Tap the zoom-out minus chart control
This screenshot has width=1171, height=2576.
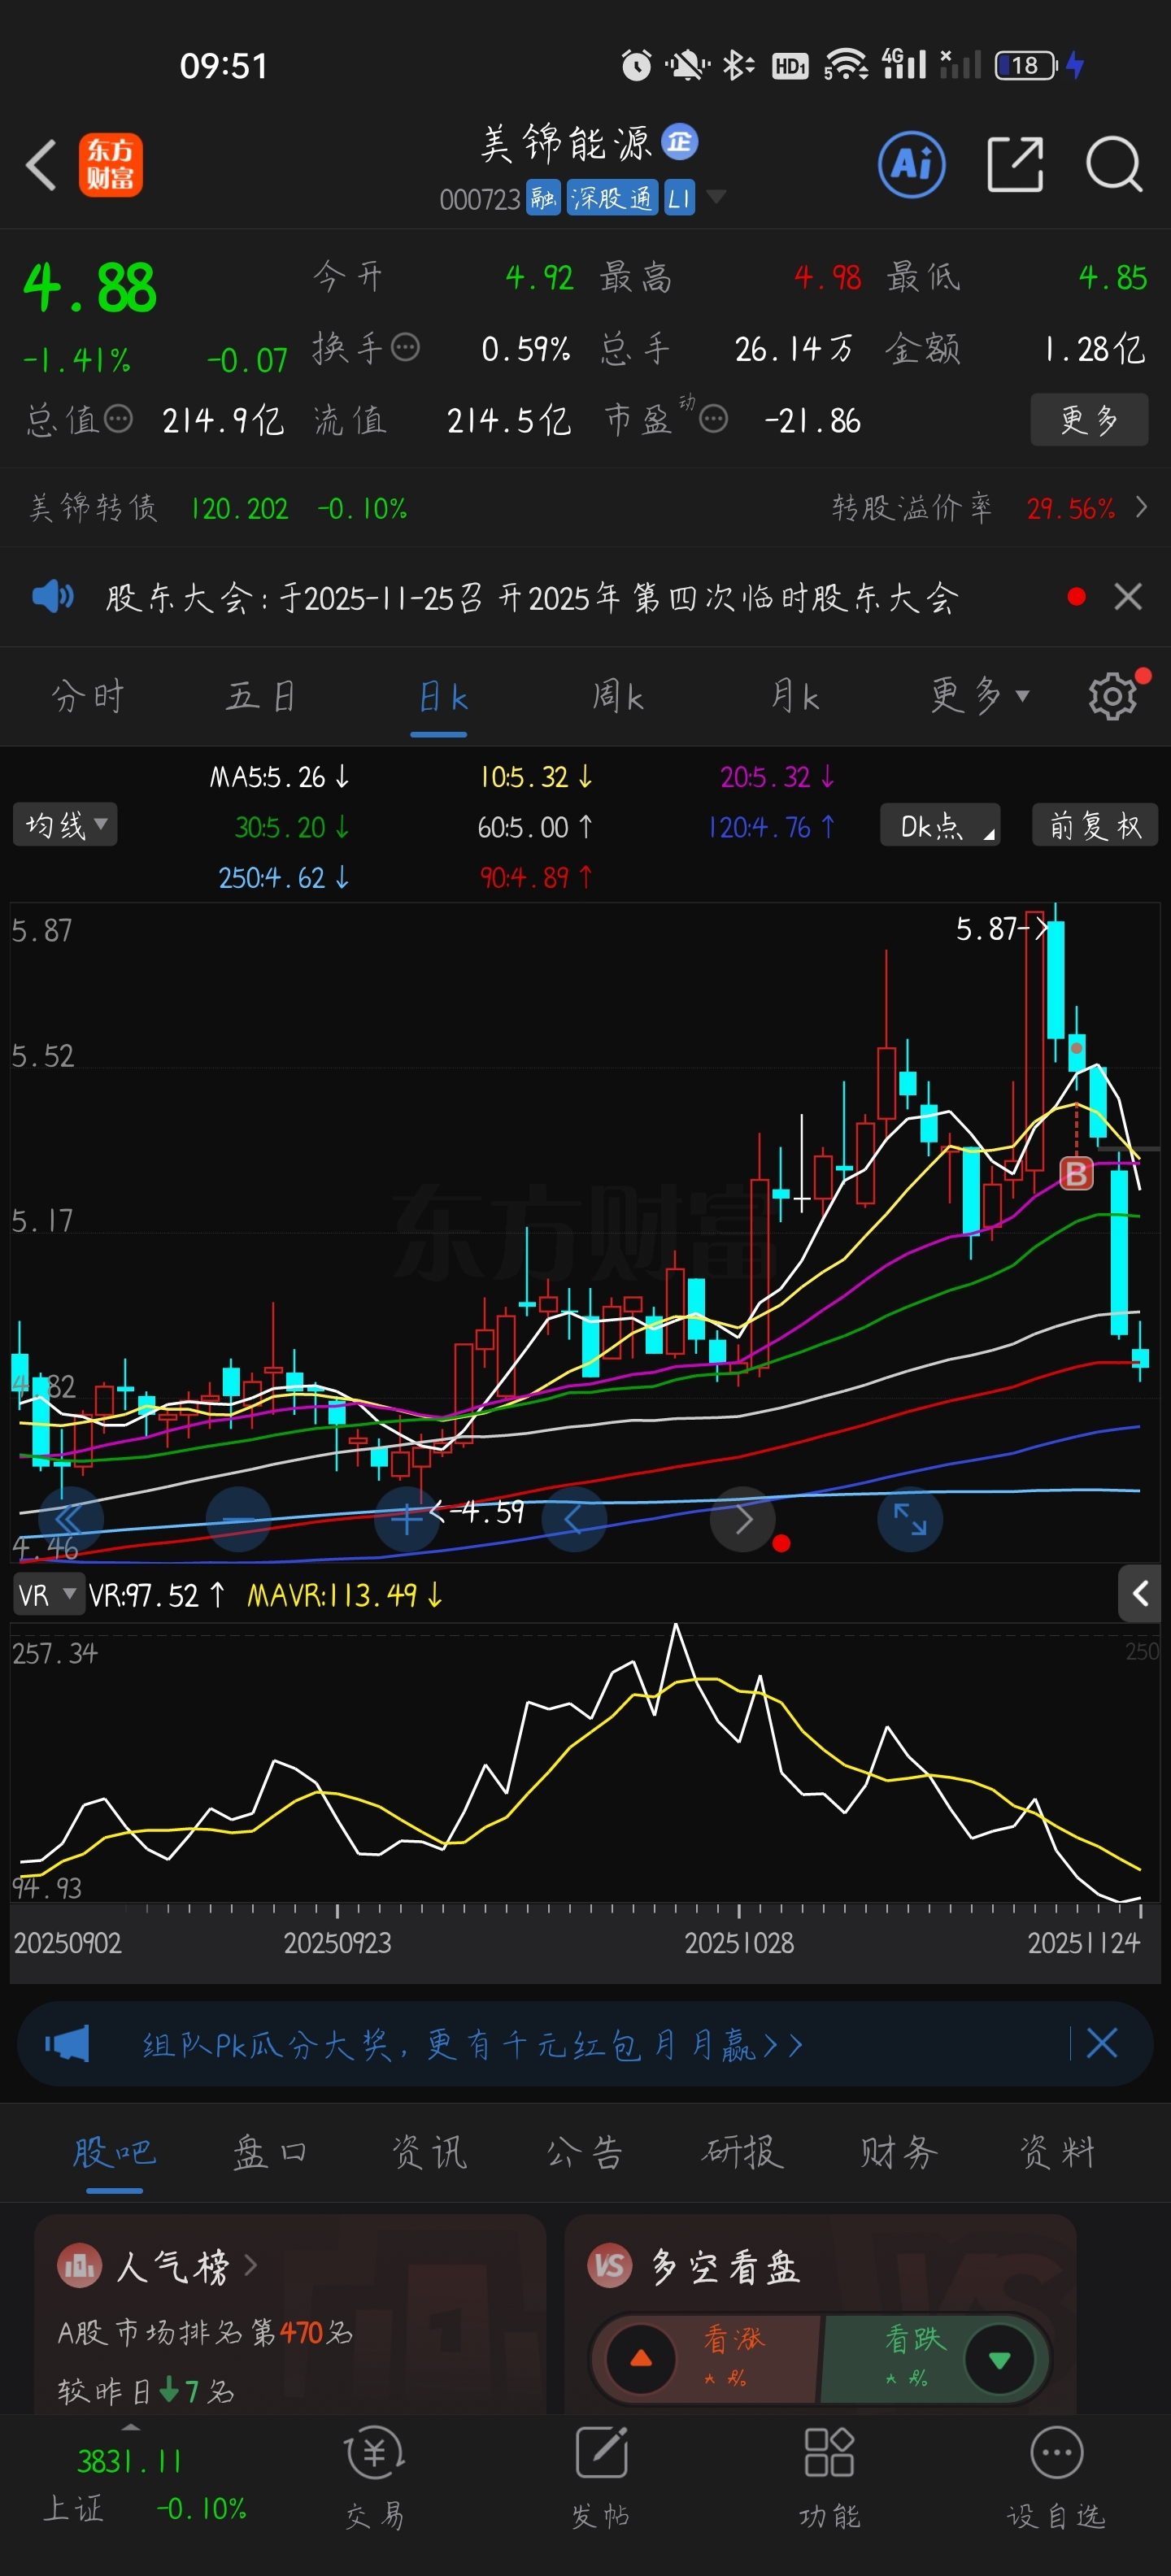pos(238,1520)
